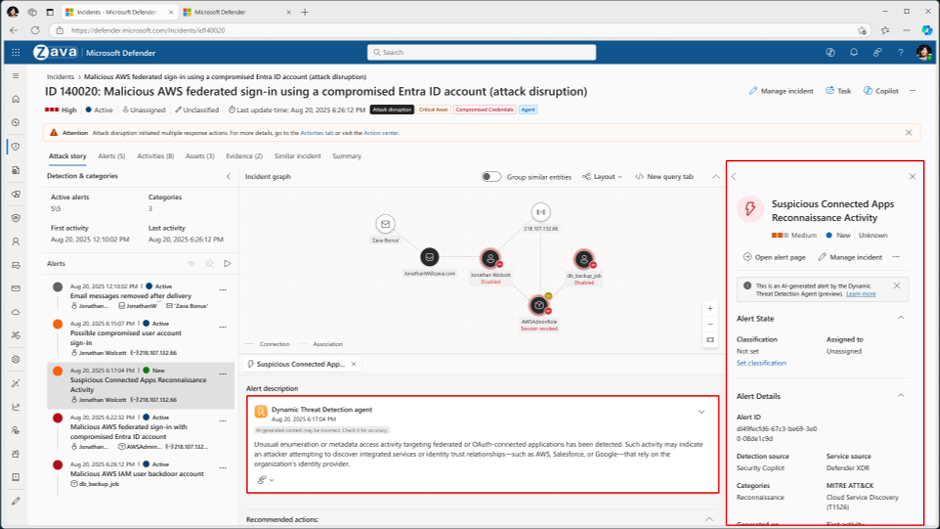Click the browser address bar
Image resolution: width=940 pixels, height=529 pixels.
[x=459, y=30]
